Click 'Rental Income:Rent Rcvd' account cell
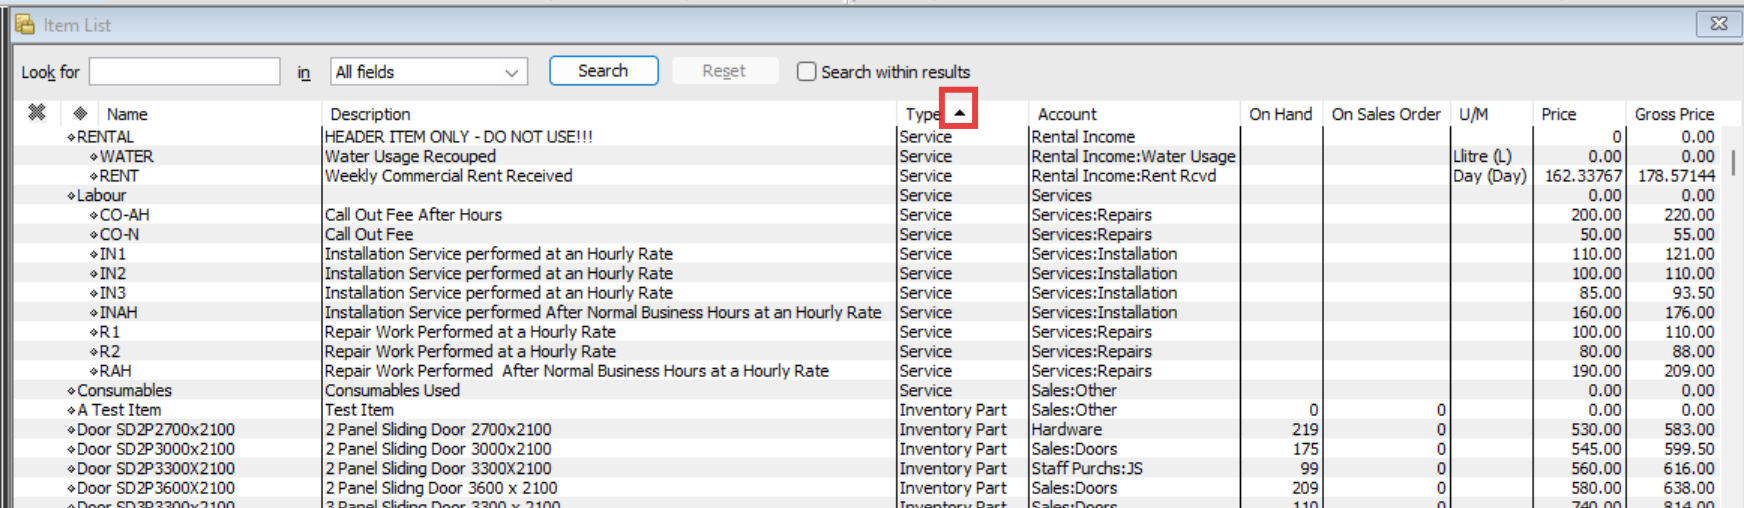1744x508 pixels. (1124, 176)
